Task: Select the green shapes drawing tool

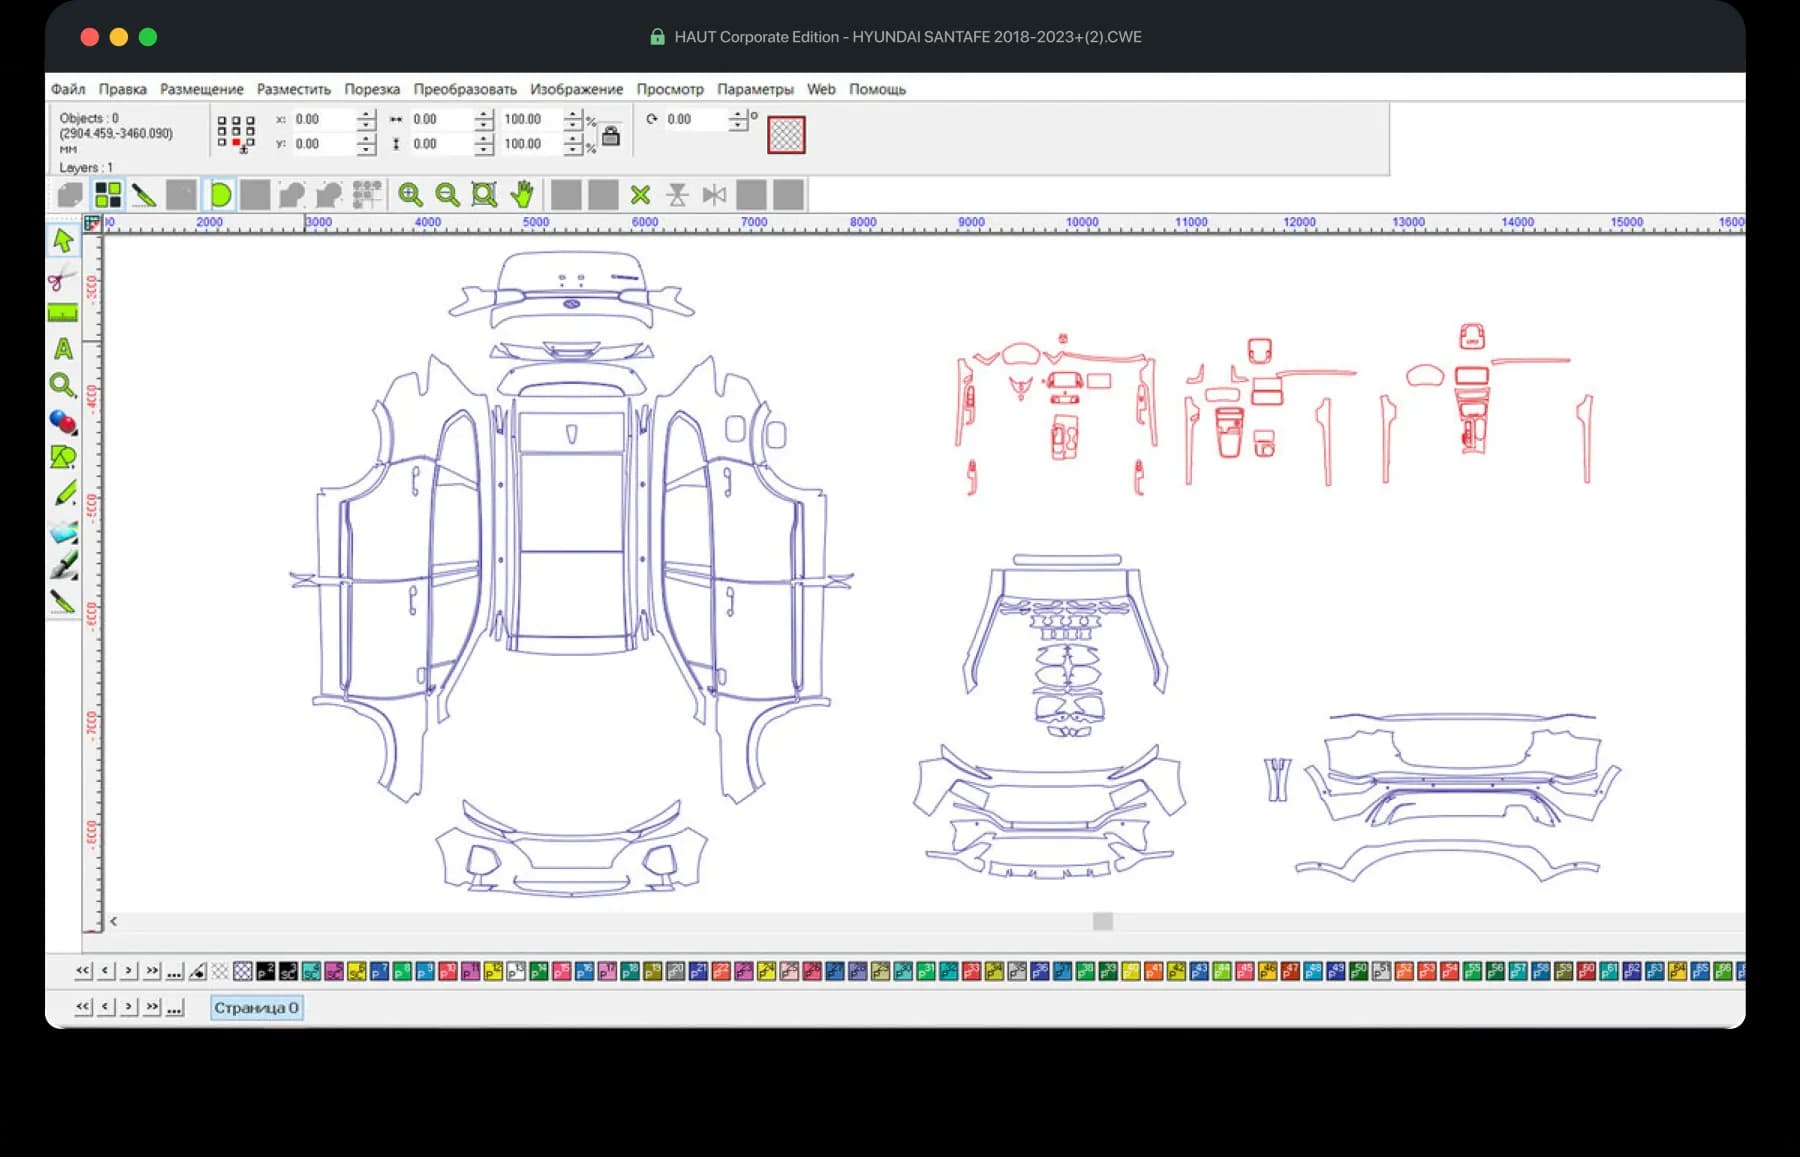Action: coord(63,457)
